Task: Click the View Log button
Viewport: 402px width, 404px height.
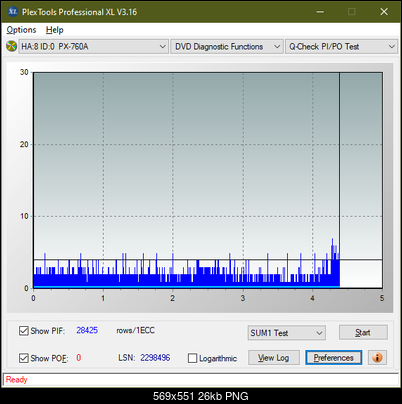Action: point(274,358)
